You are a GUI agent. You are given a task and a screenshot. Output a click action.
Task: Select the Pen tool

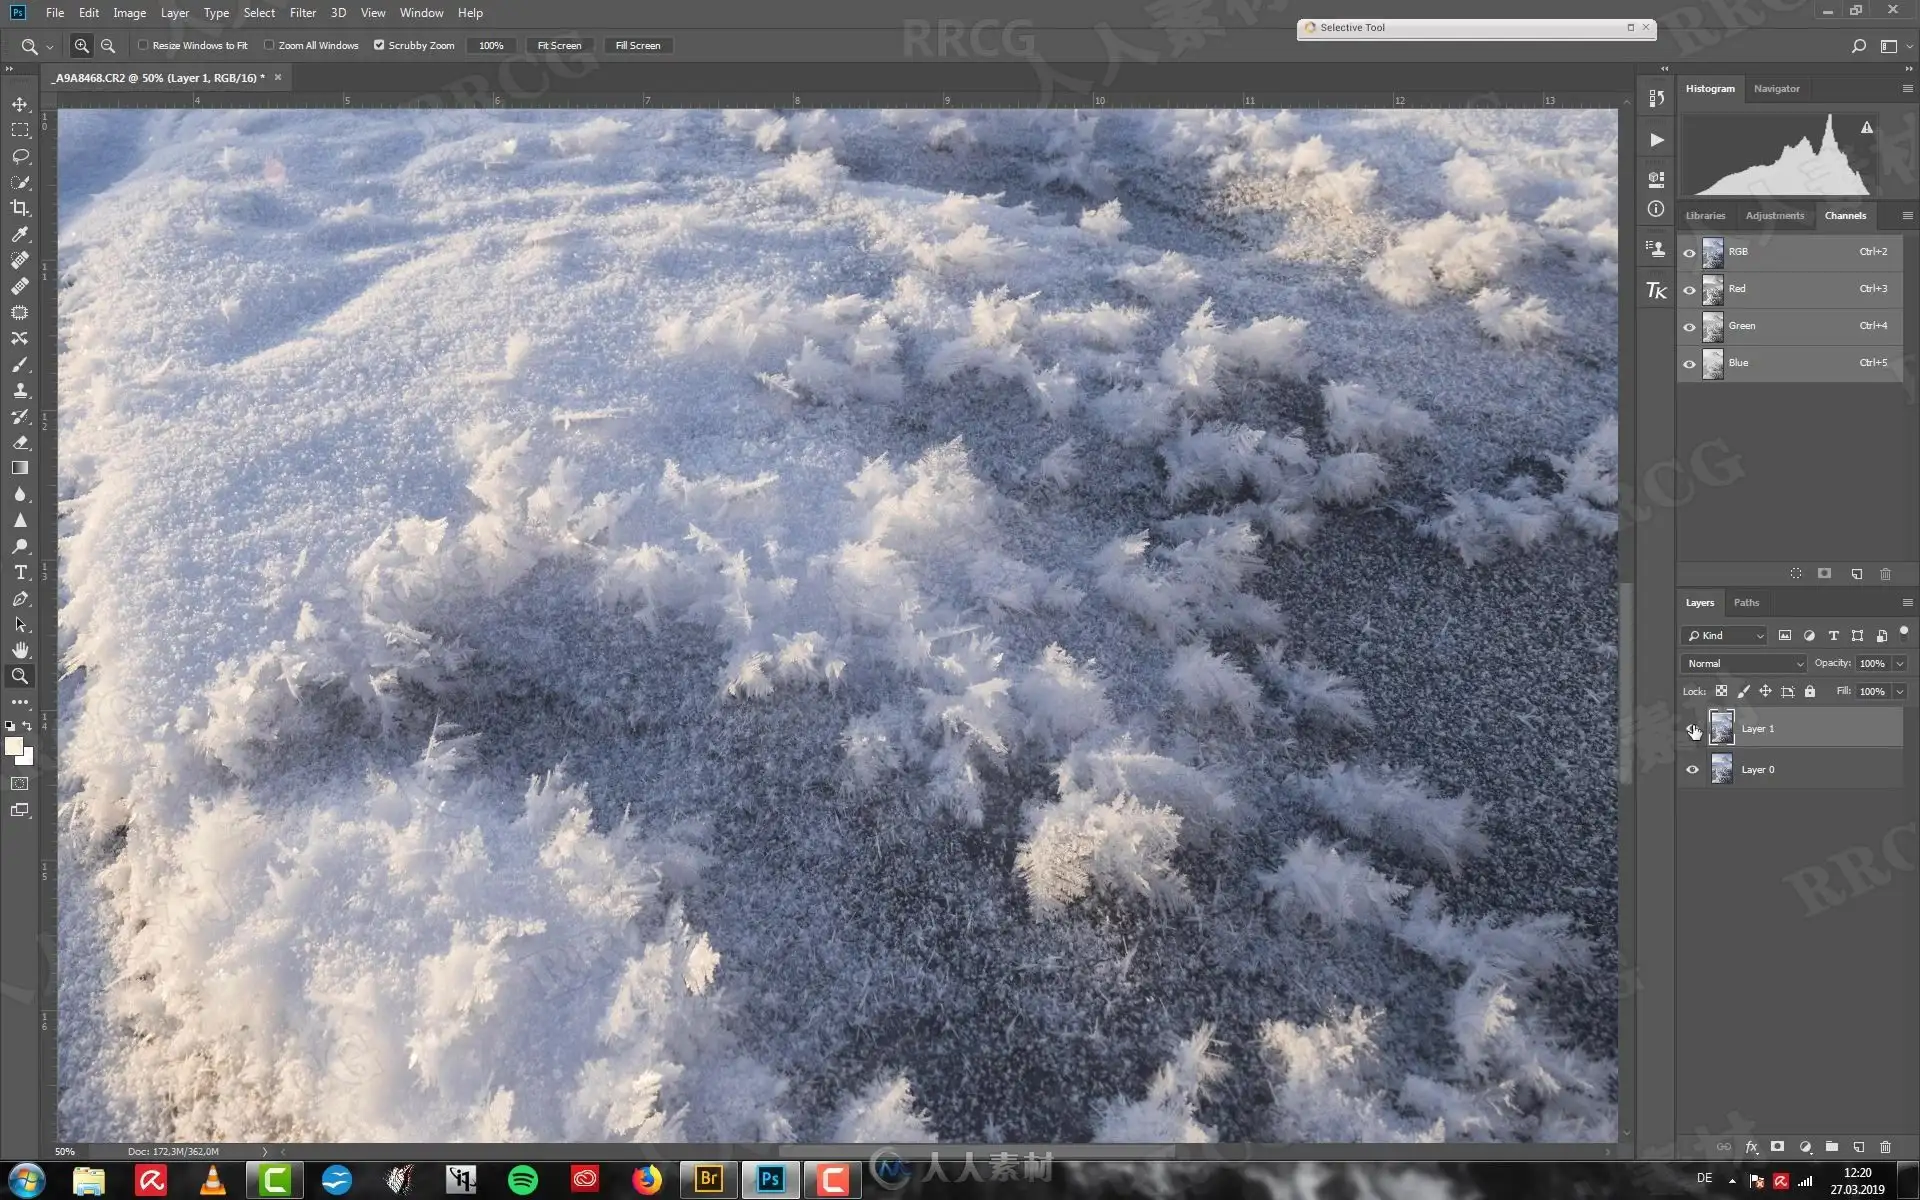pos(20,598)
